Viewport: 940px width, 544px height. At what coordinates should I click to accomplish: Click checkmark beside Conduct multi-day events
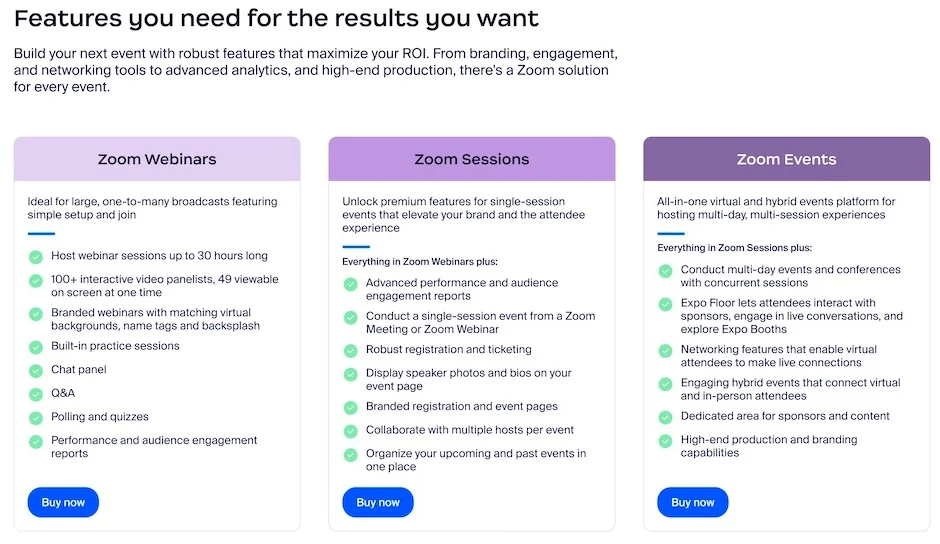pos(665,271)
